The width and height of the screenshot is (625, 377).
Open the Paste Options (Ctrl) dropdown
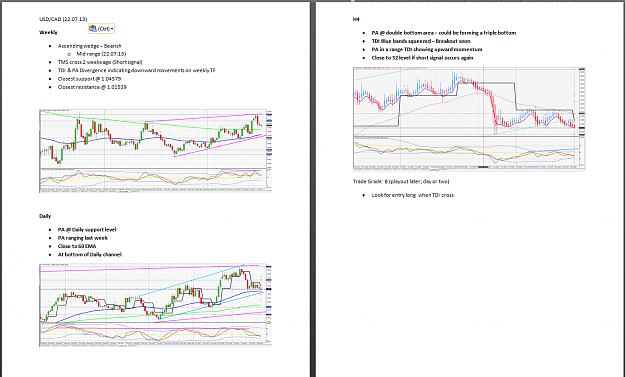click(101, 29)
